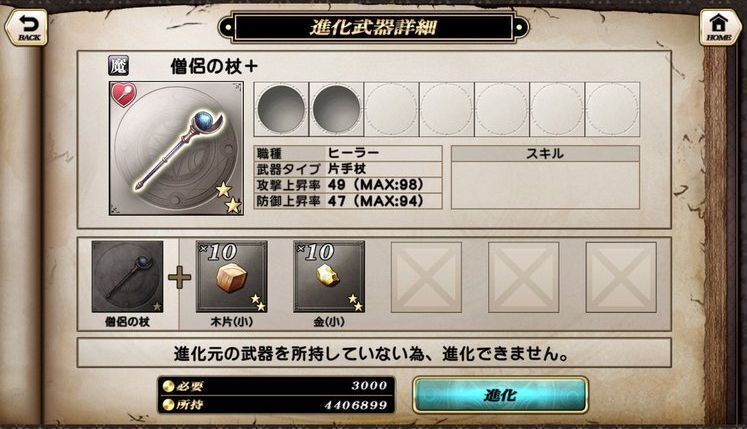The width and height of the screenshot is (747, 429).
Task: Select the first filled skill slot circle
Action: 281,109
